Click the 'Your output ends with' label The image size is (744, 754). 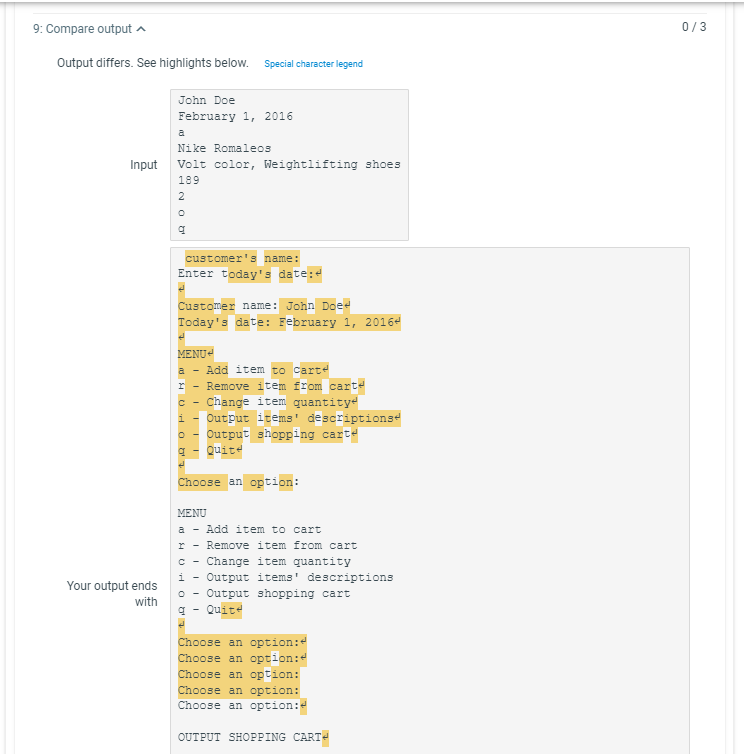click(x=112, y=594)
